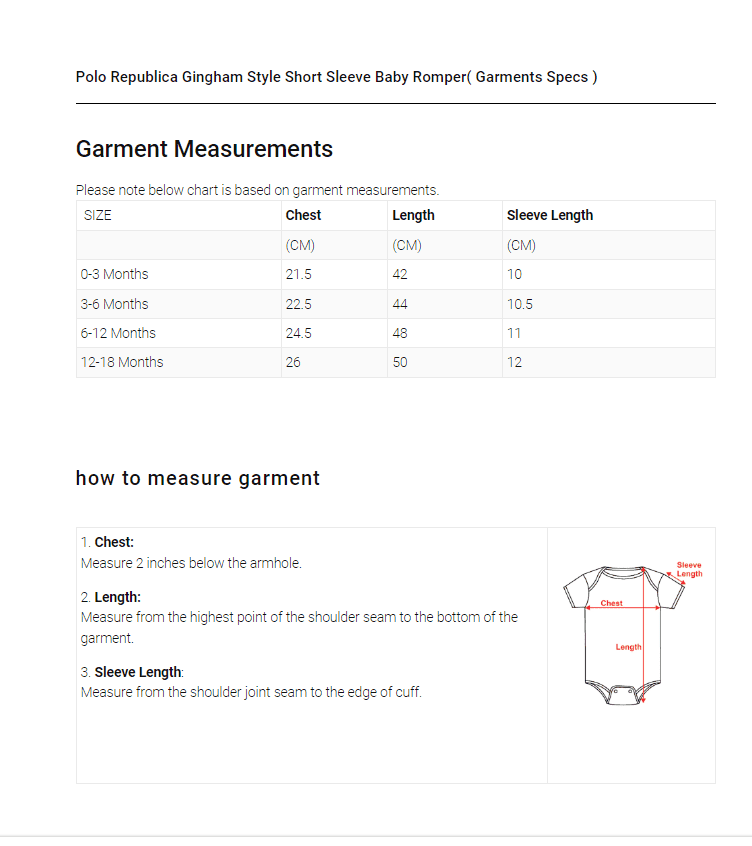Select the SIZE column header
The image size is (752, 846).
coord(98,215)
